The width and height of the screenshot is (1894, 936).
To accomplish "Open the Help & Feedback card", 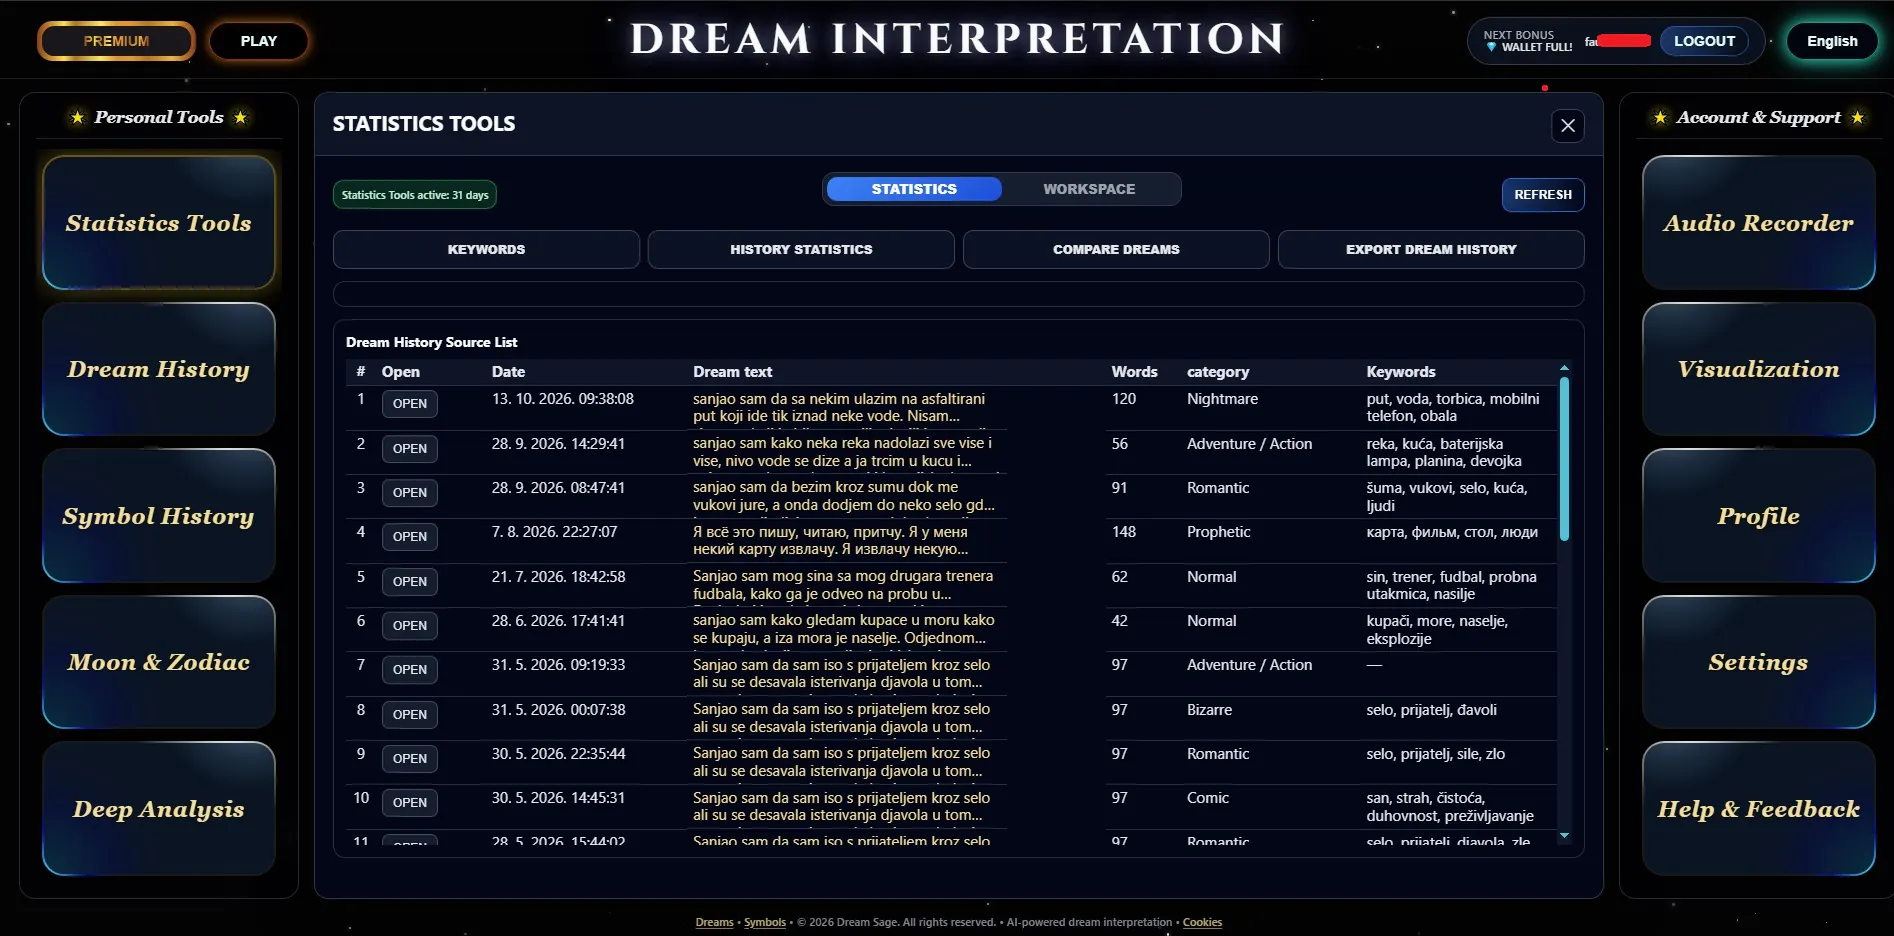I will tap(1758, 809).
